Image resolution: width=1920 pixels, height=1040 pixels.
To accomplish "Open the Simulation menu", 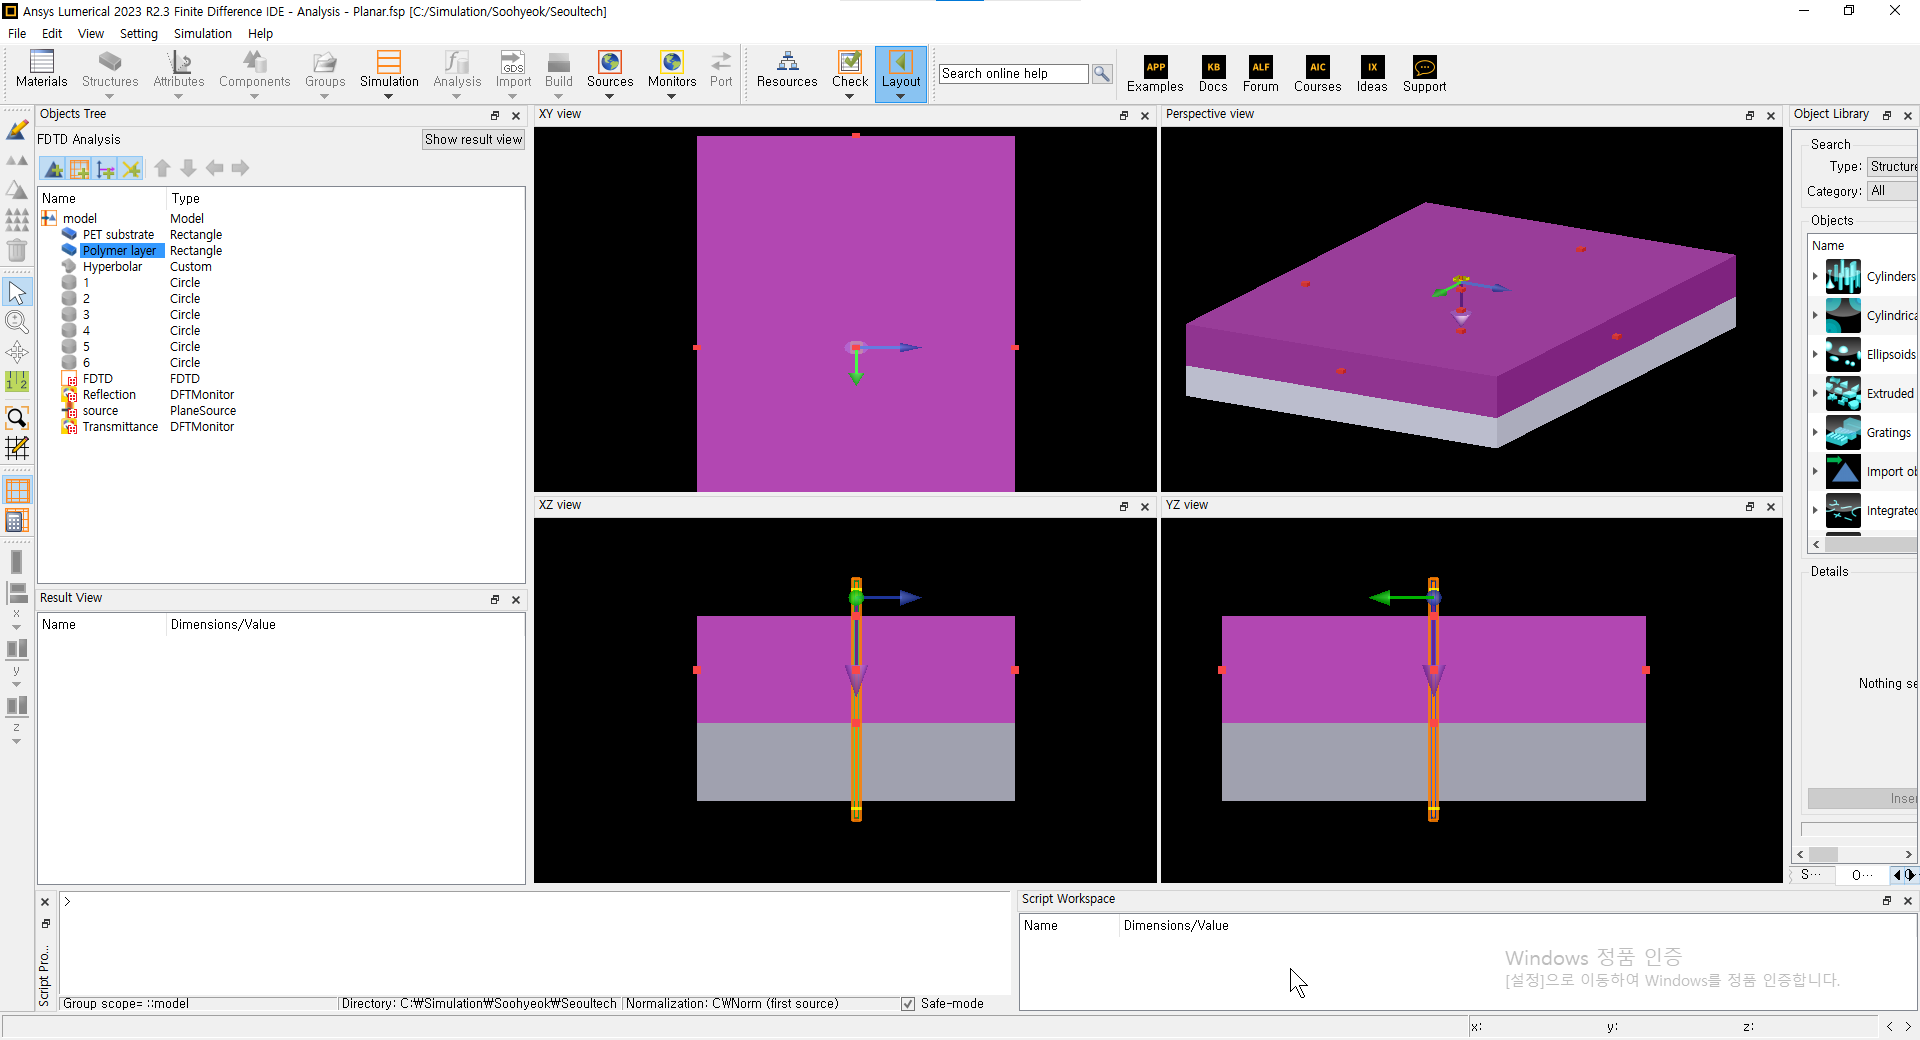I will [202, 33].
